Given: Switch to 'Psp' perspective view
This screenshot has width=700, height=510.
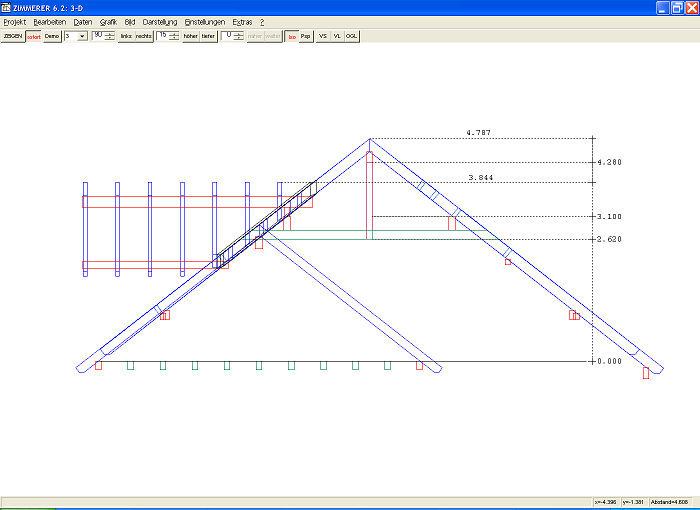Looking at the screenshot, I should point(306,35).
